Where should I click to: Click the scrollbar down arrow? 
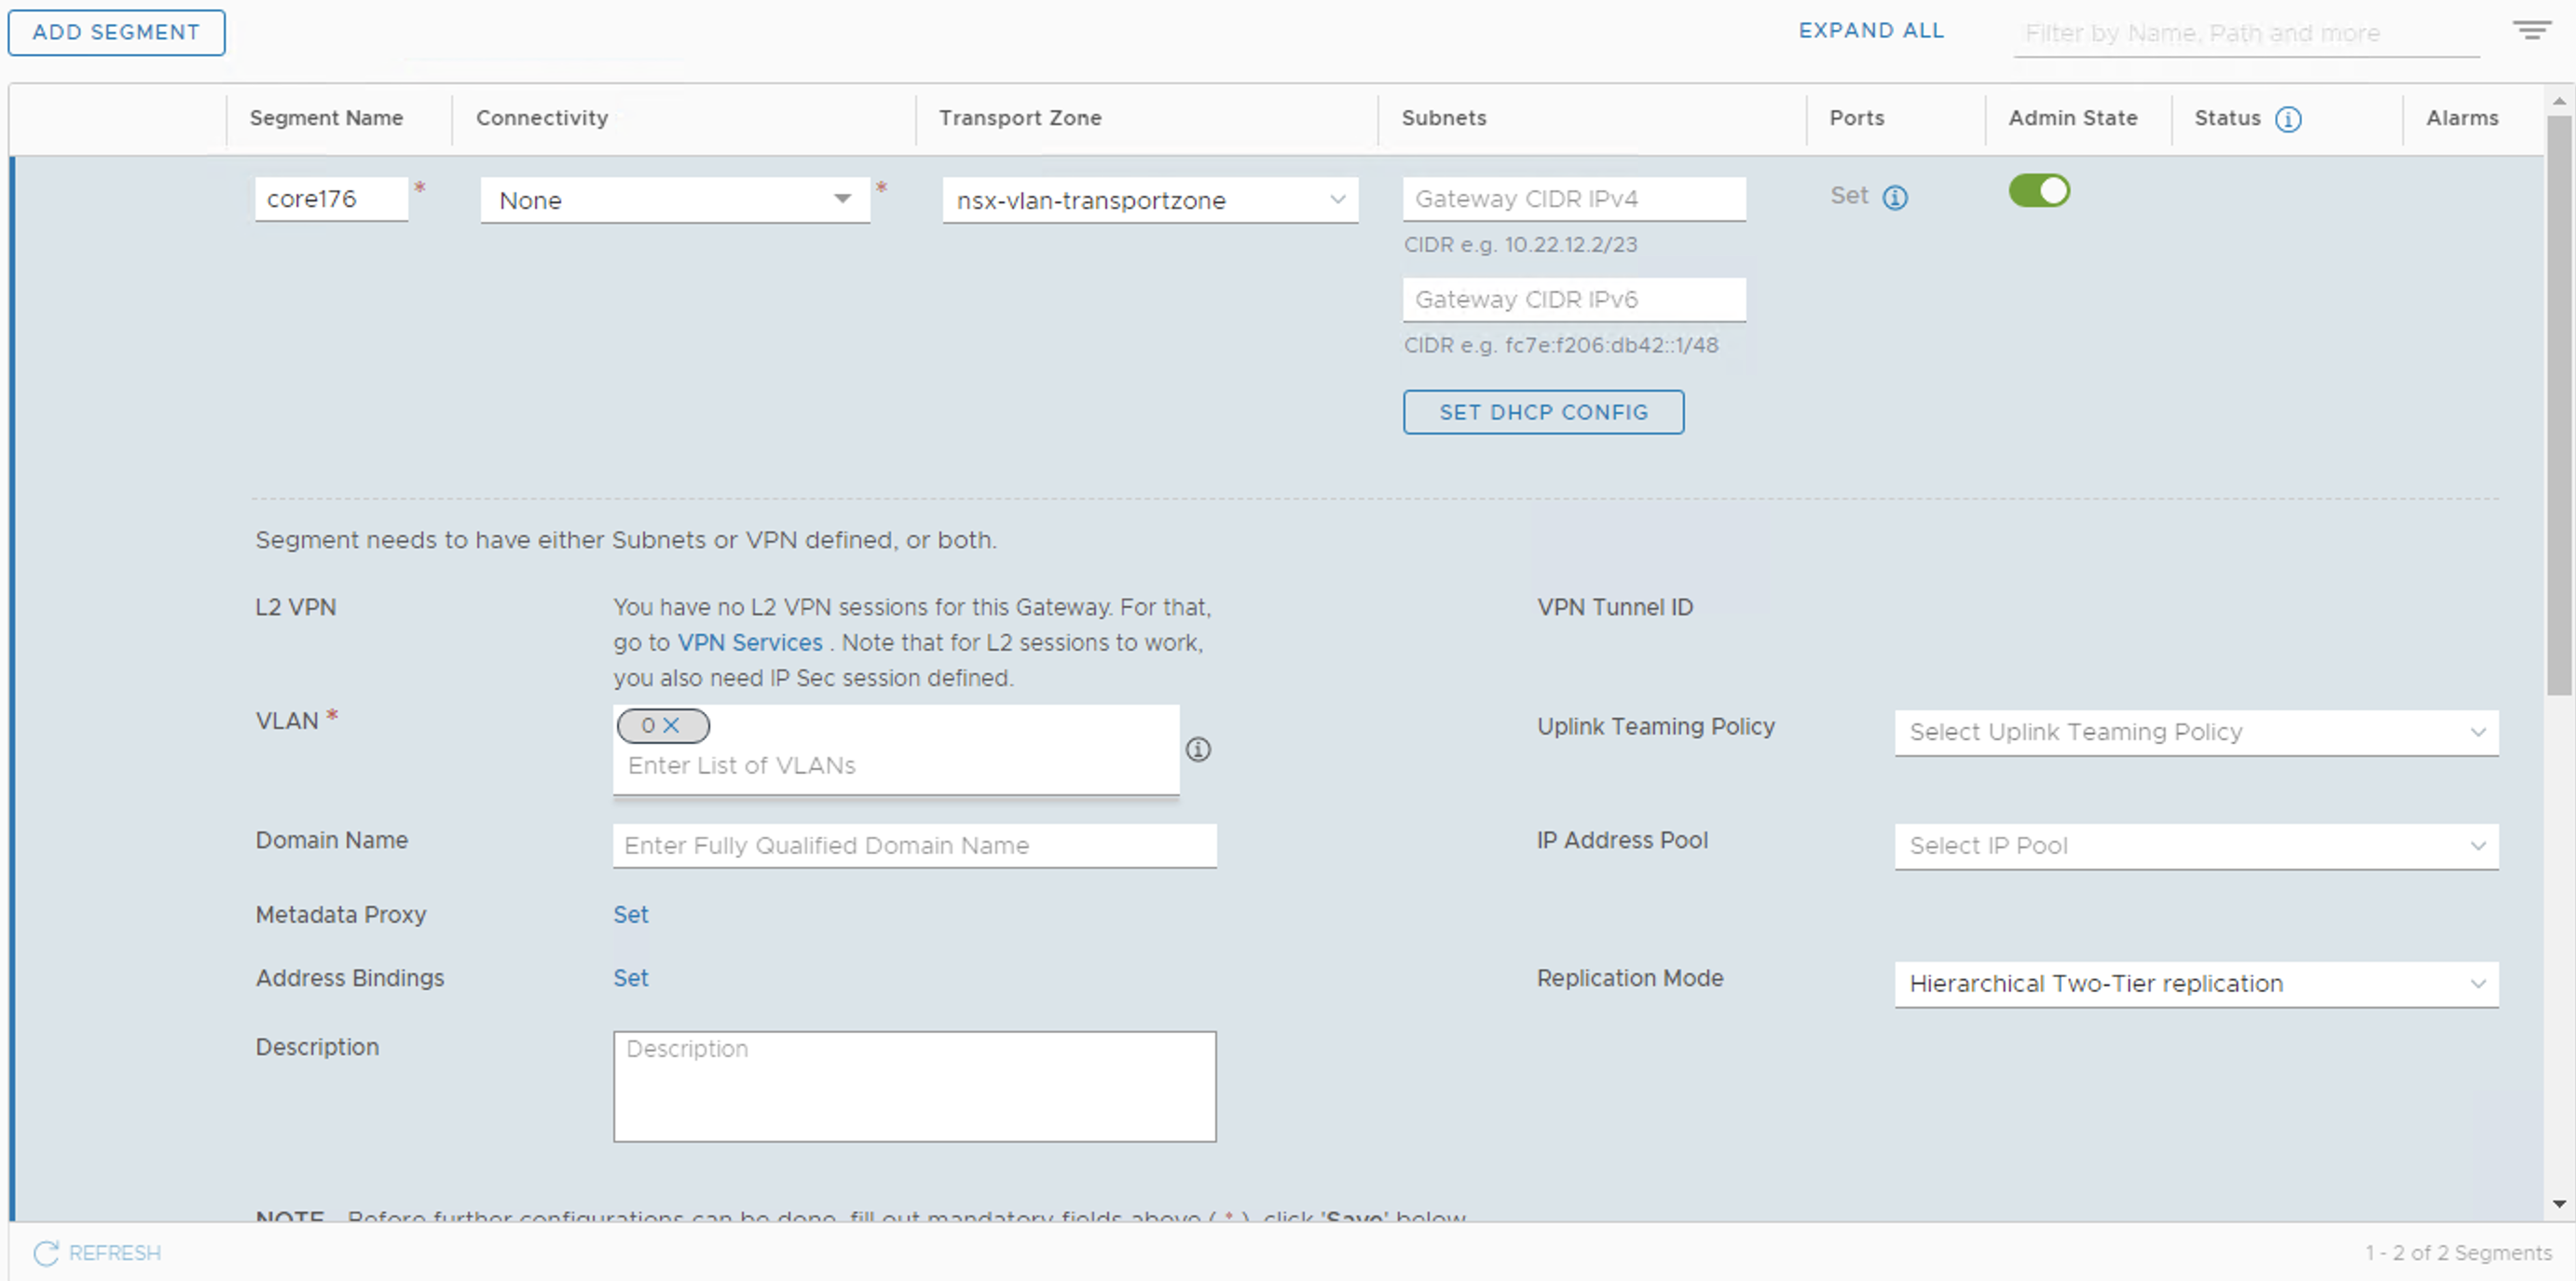click(2558, 1203)
